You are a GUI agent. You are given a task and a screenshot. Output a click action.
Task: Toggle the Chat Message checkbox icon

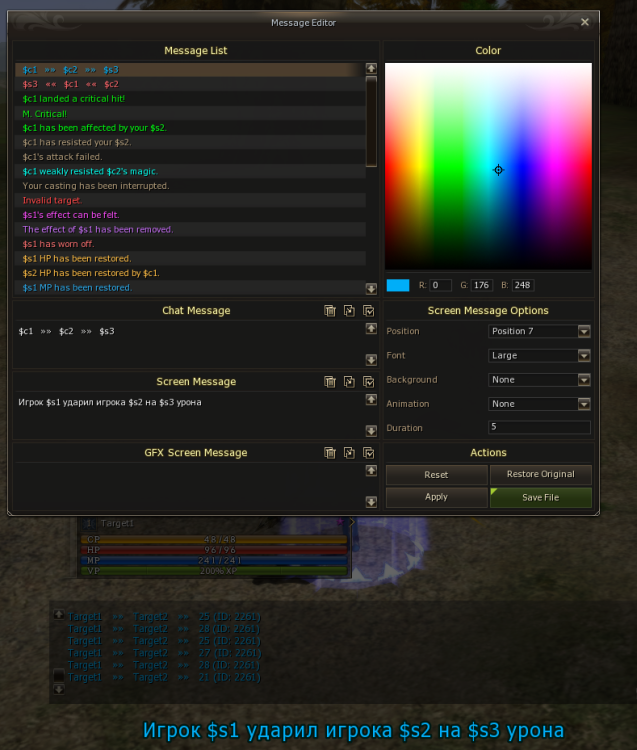pyautogui.click(x=369, y=311)
